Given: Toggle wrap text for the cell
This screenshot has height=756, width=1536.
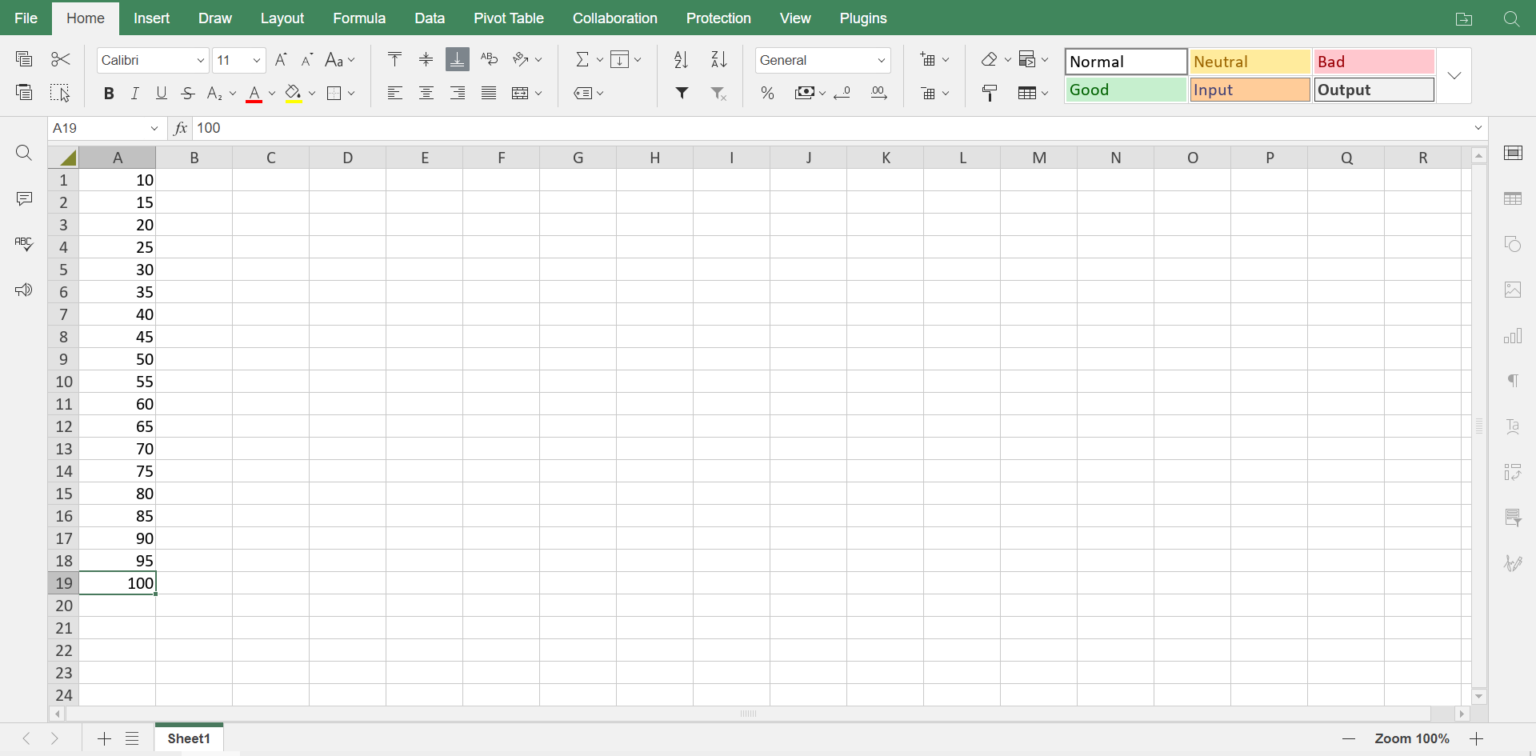Looking at the screenshot, I should [x=489, y=60].
